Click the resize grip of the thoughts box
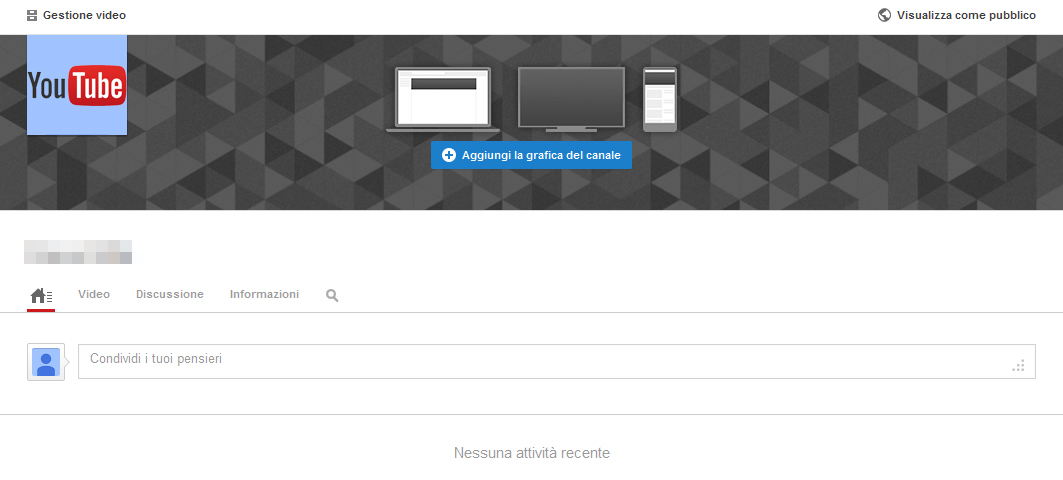 point(1018,366)
